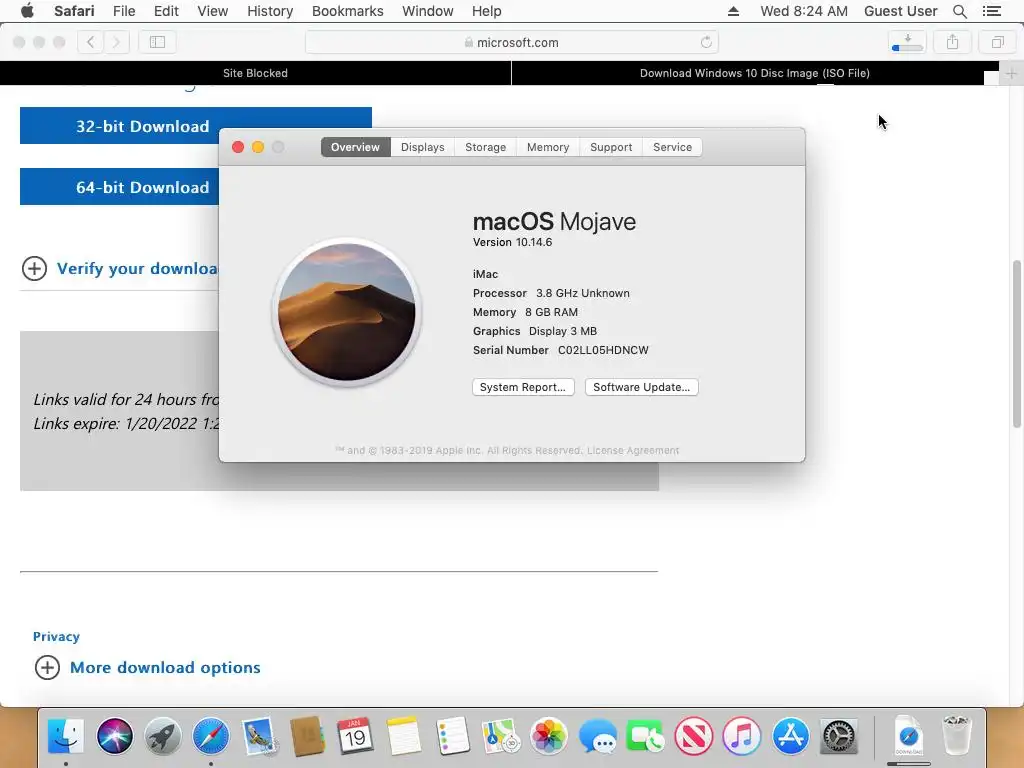Open Finder from the dock
The image size is (1024, 768).
coord(65,736)
